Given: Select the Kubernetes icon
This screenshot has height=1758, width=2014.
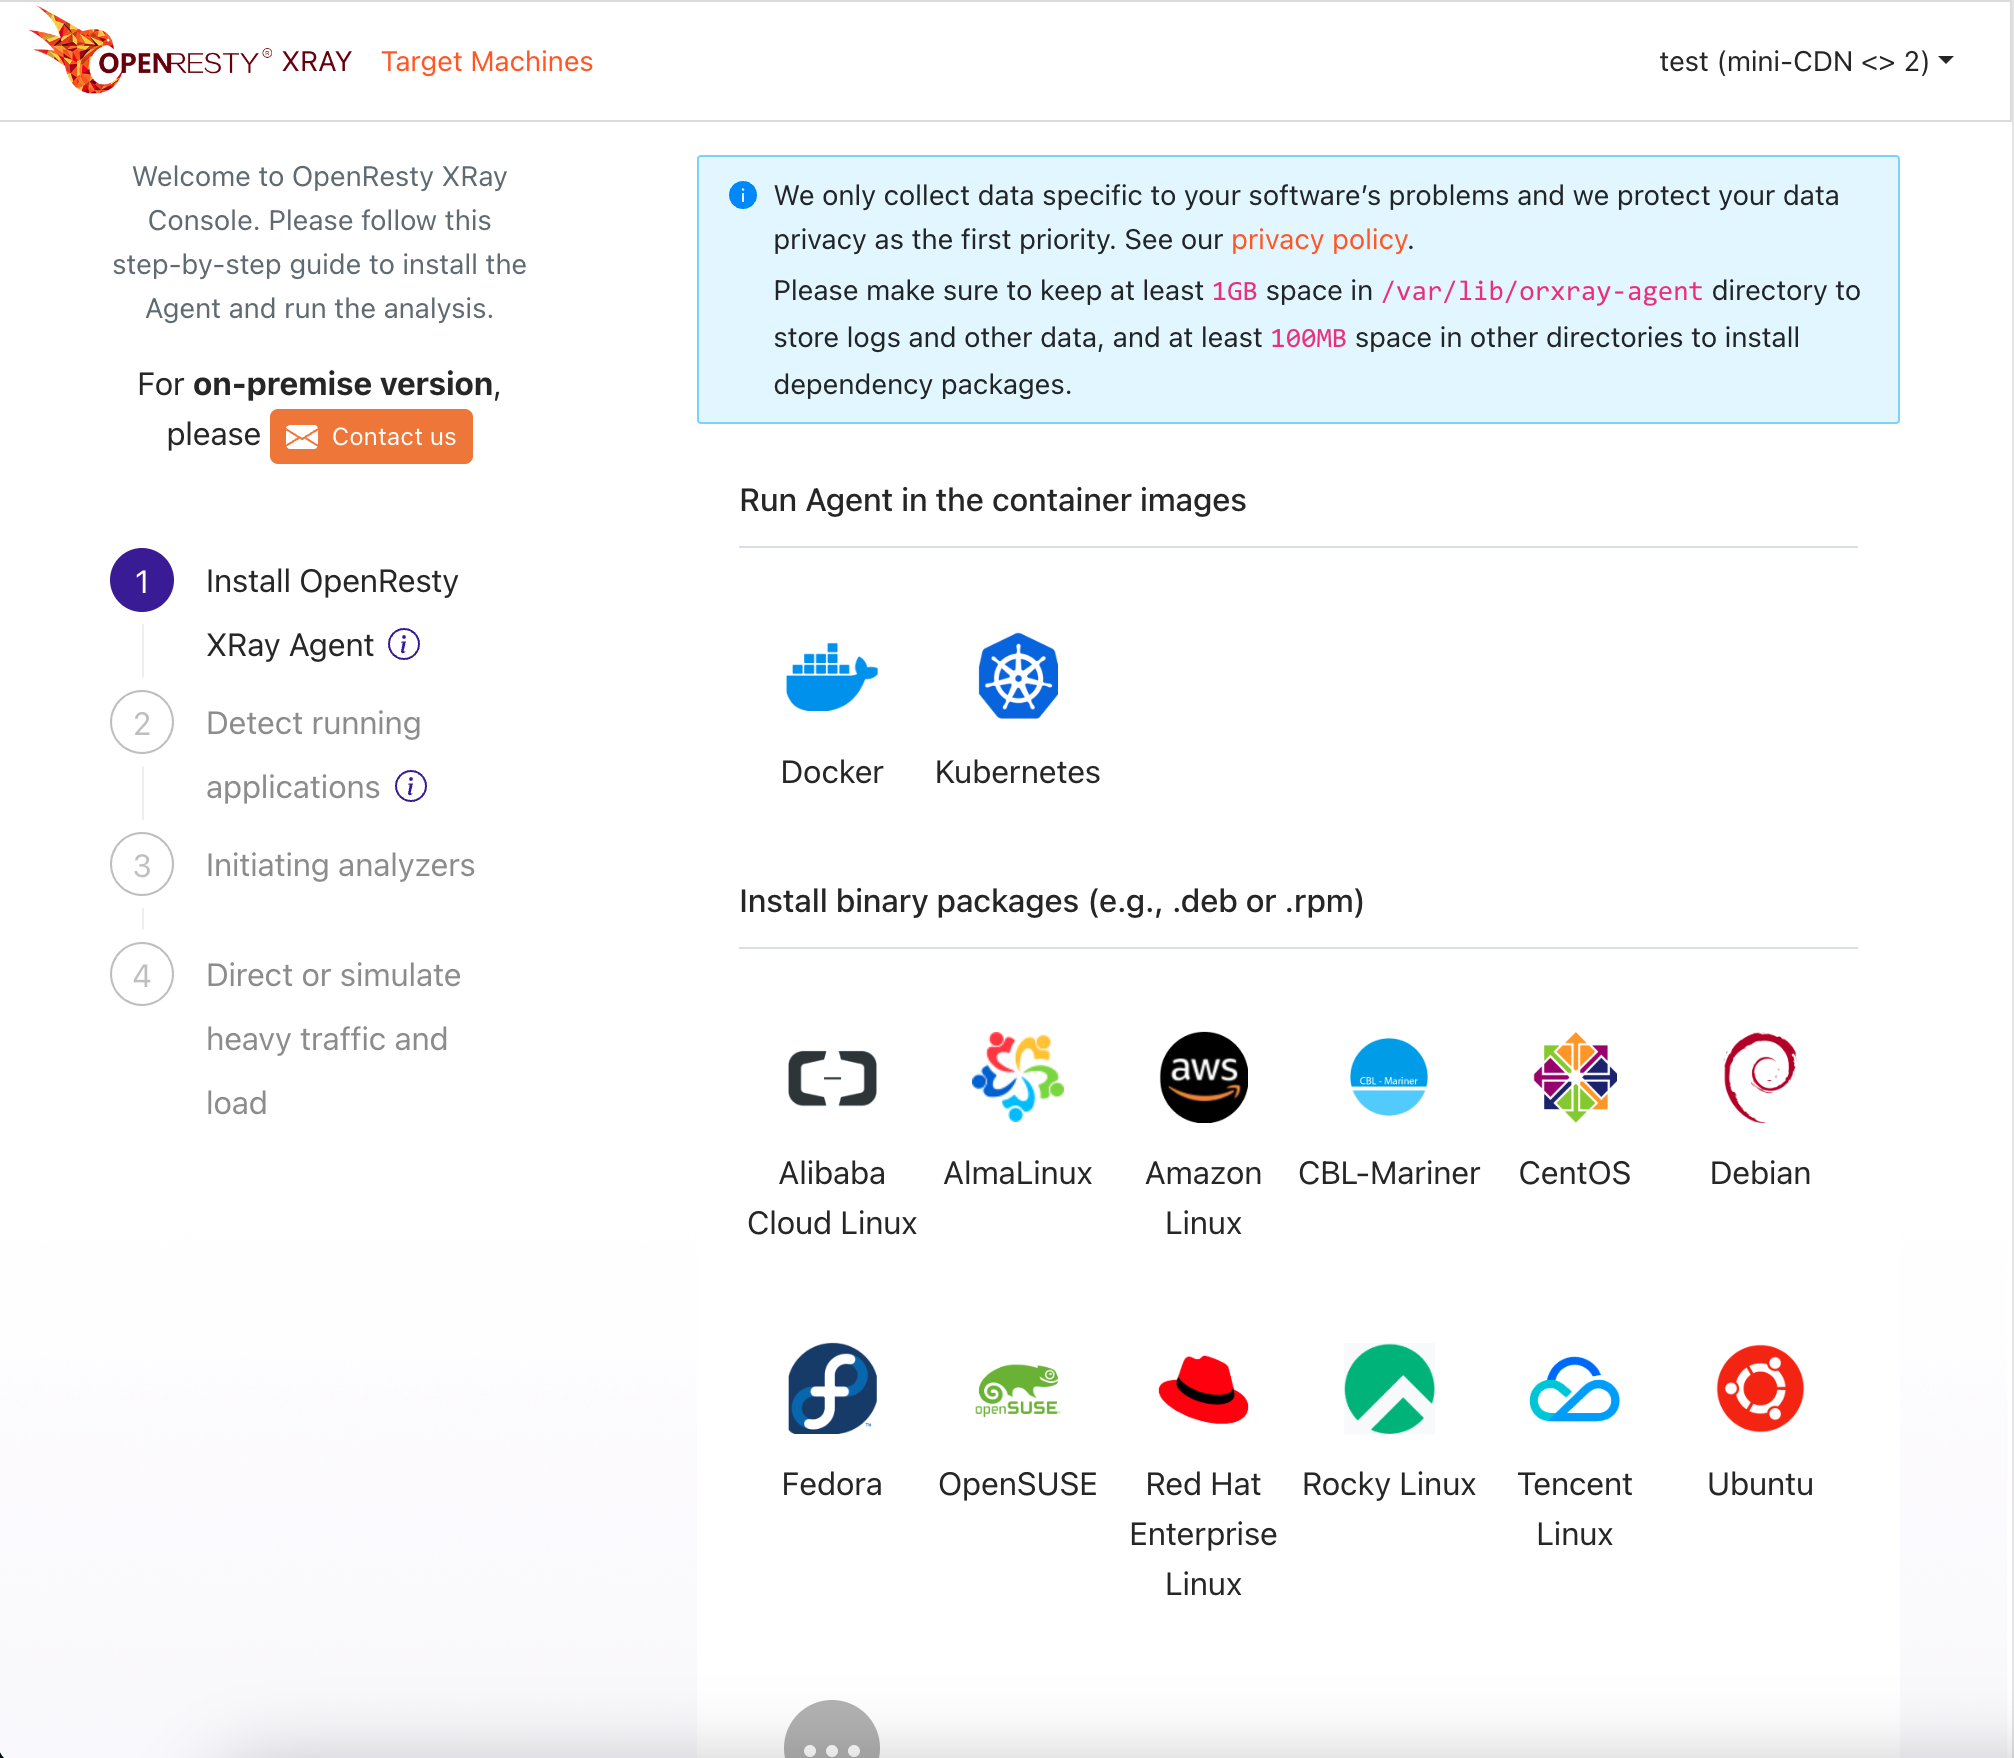Looking at the screenshot, I should (1018, 677).
